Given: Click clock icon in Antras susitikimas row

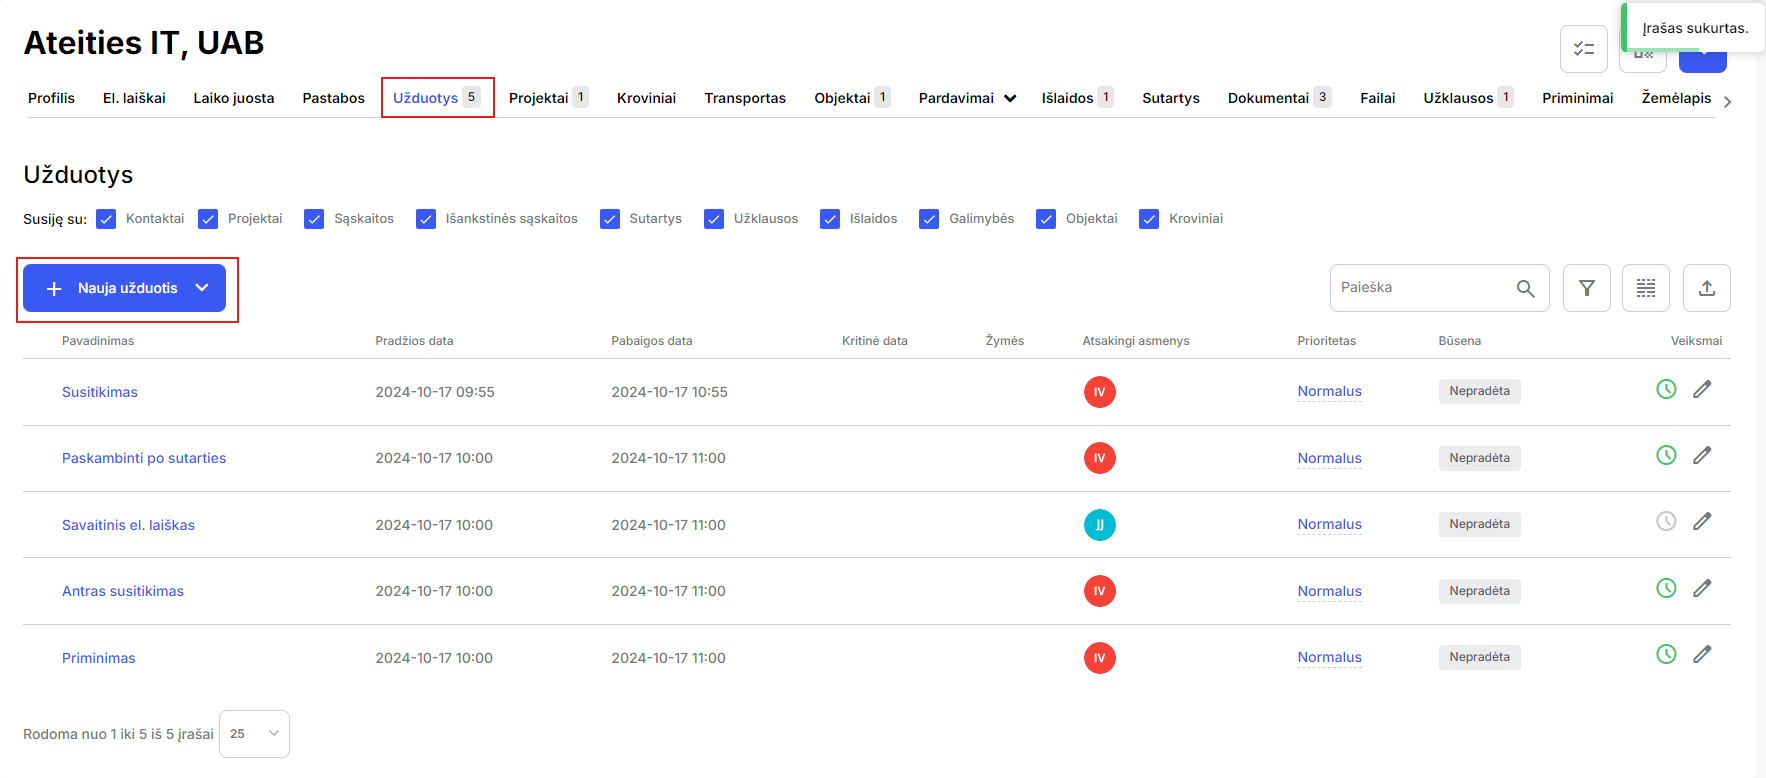Looking at the screenshot, I should click(x=1666, y=588).
